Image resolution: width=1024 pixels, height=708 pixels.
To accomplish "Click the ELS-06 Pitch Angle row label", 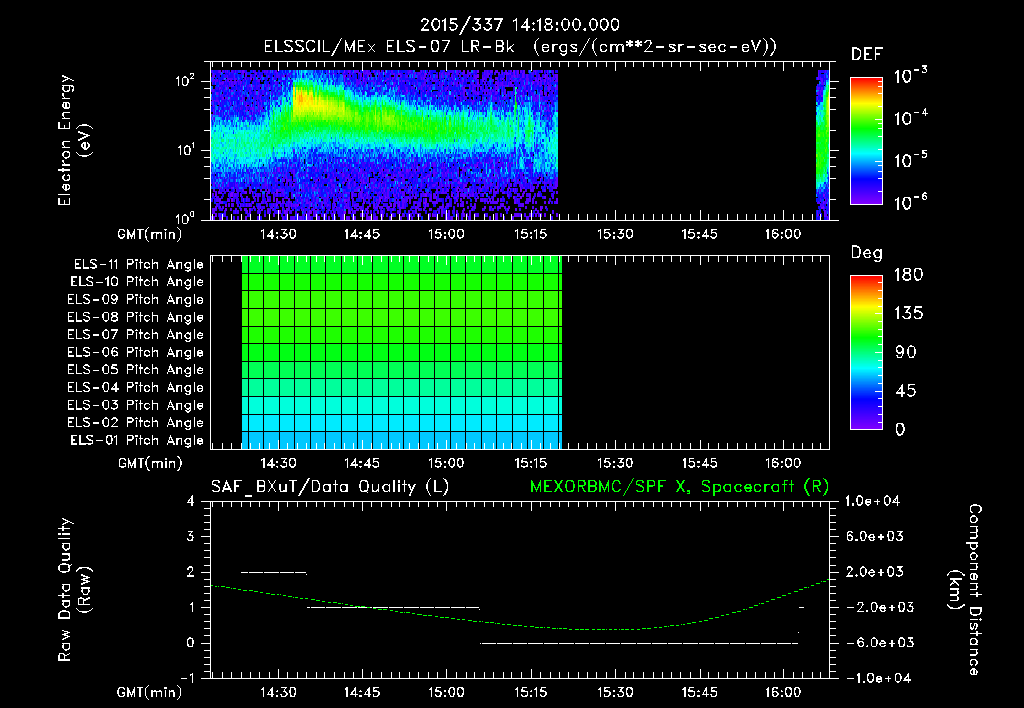I will (x=136, y=353).
